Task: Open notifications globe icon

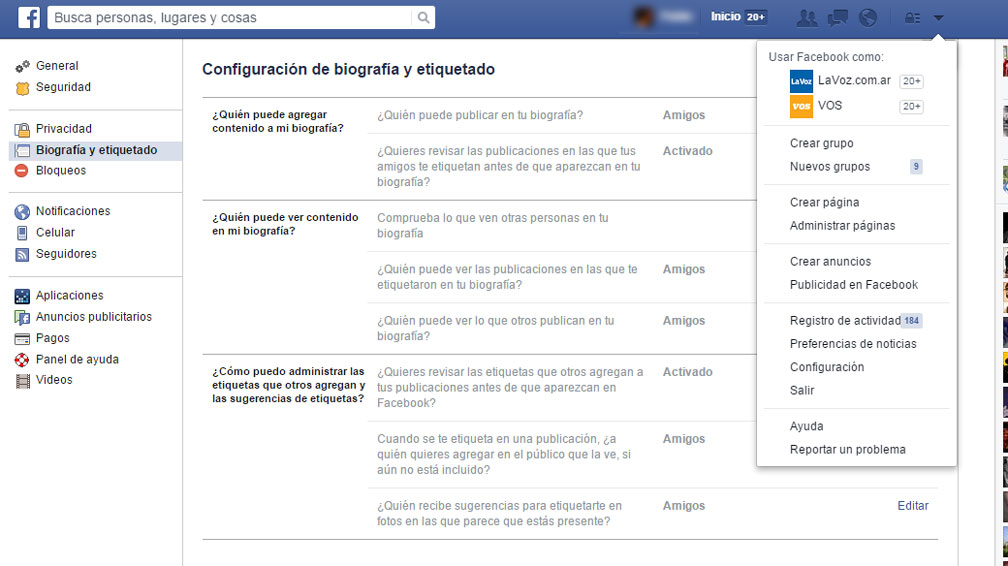Action: tap(868, 17)
